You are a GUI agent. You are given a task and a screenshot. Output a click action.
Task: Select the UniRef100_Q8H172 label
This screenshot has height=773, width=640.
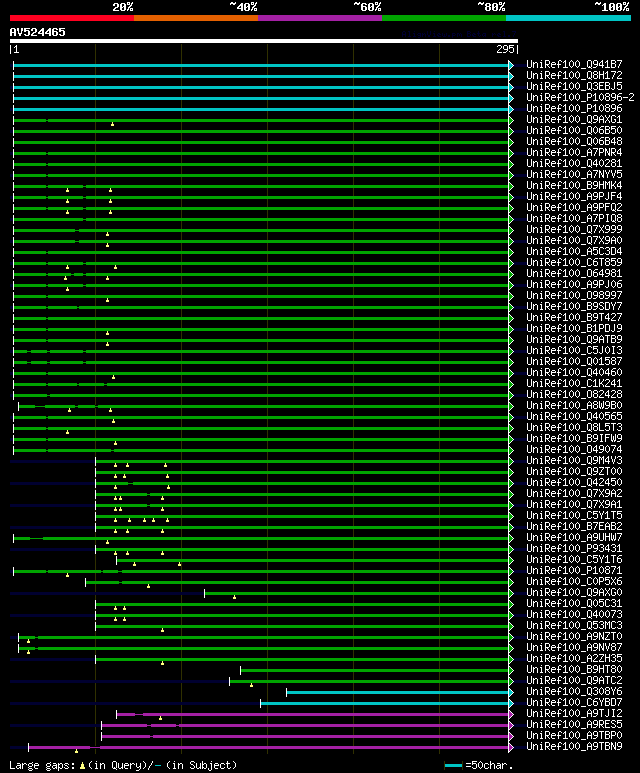point(574,75)
